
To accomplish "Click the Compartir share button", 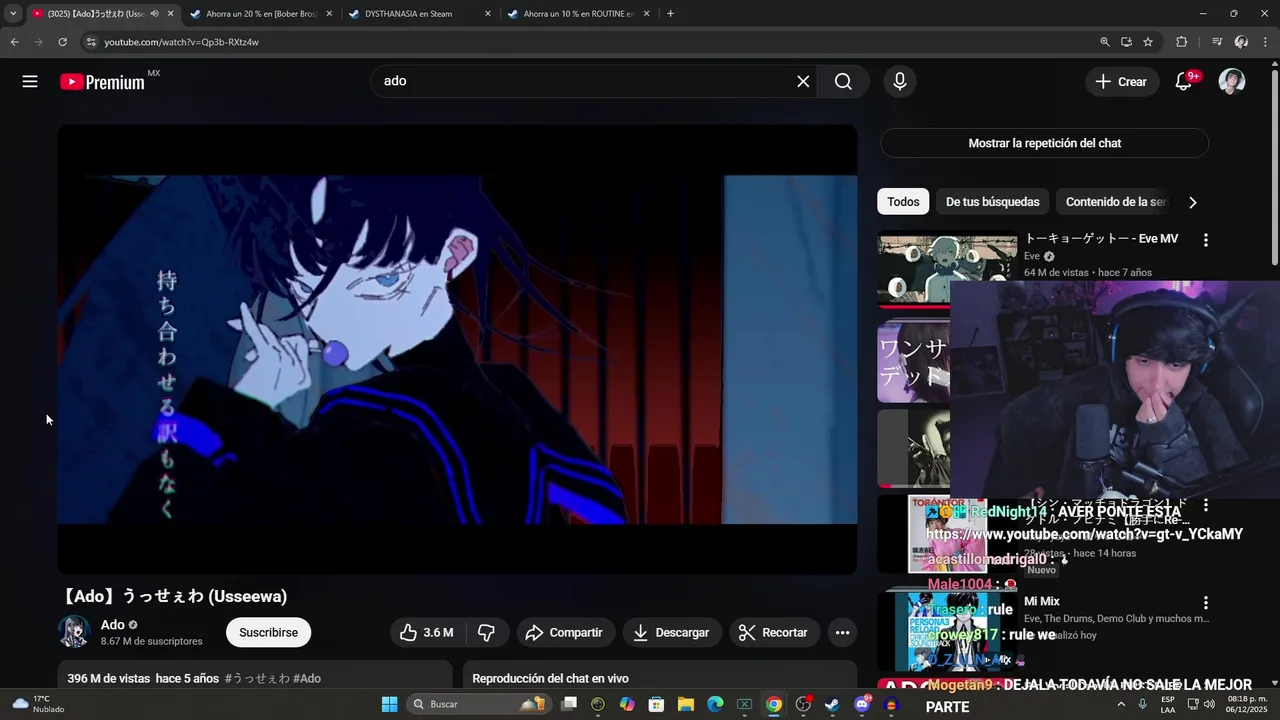I will pos(565,632).
